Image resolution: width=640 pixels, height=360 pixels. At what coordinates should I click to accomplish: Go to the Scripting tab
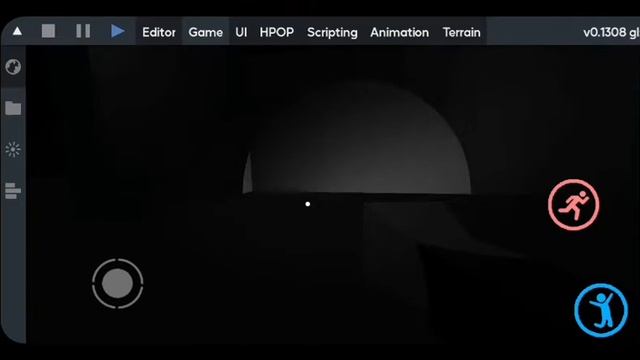[x=332, y=32]
